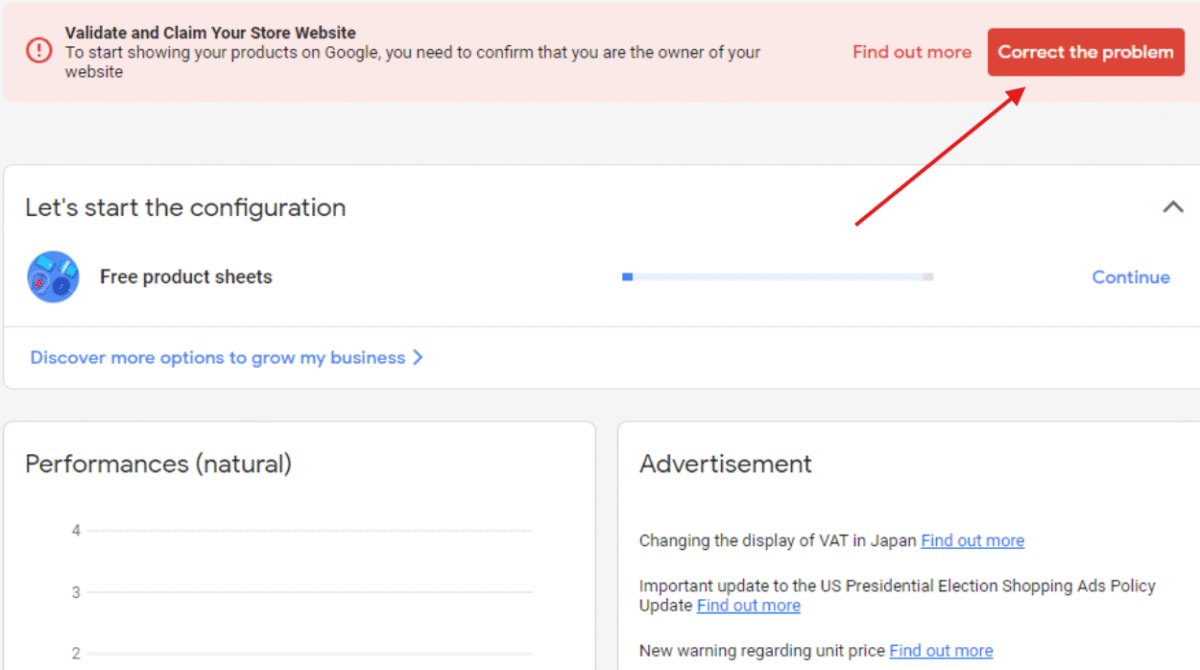1200x670 pixels.
Task: Click the chevron after Discover more options
Action: [418, 358]
